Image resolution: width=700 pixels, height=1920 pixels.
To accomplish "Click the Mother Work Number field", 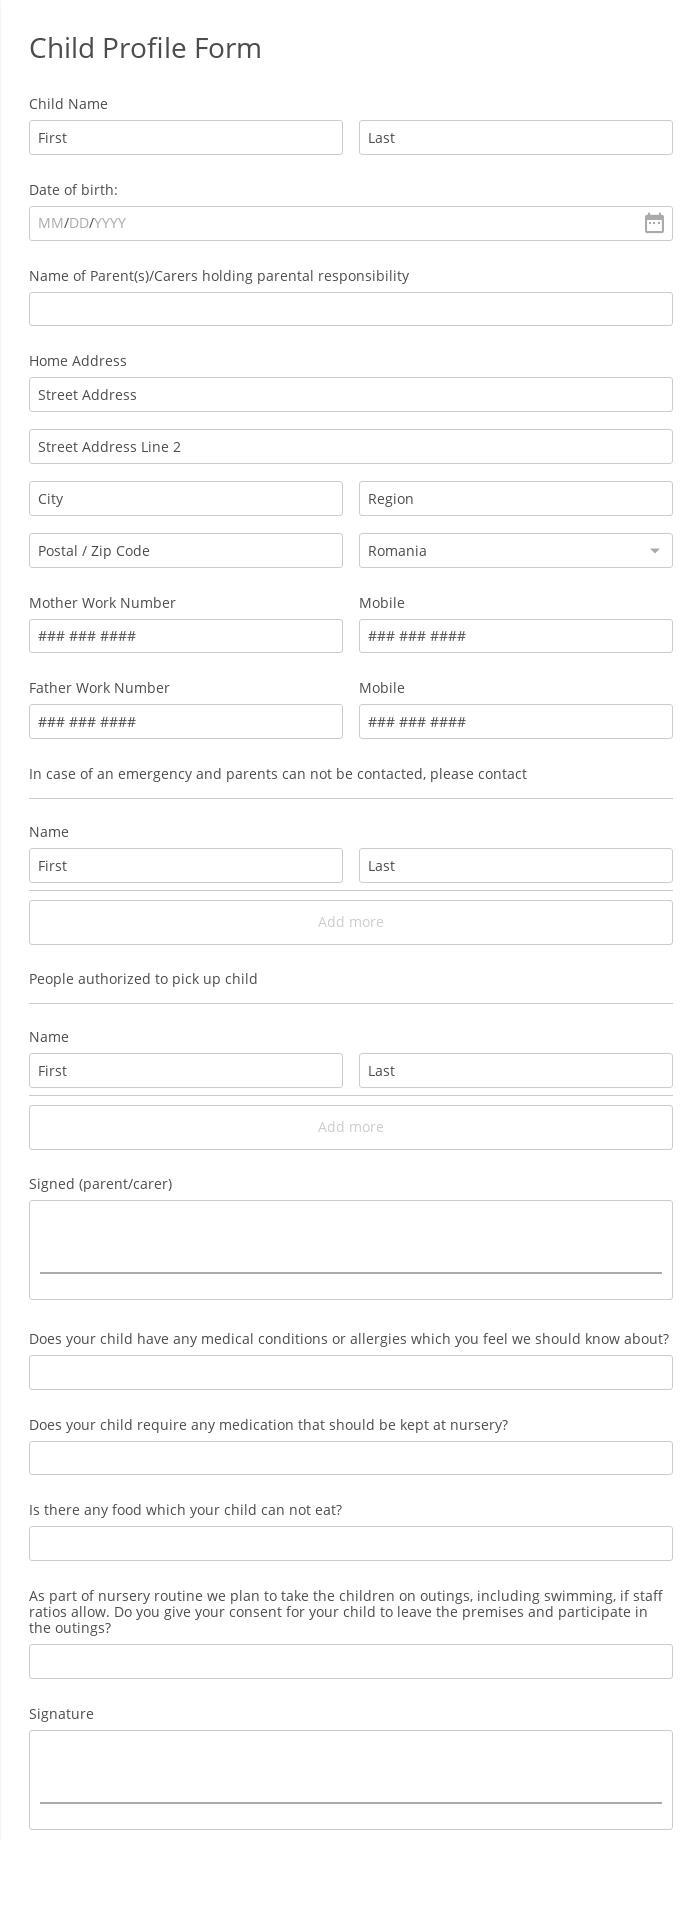I will [186, 636].
